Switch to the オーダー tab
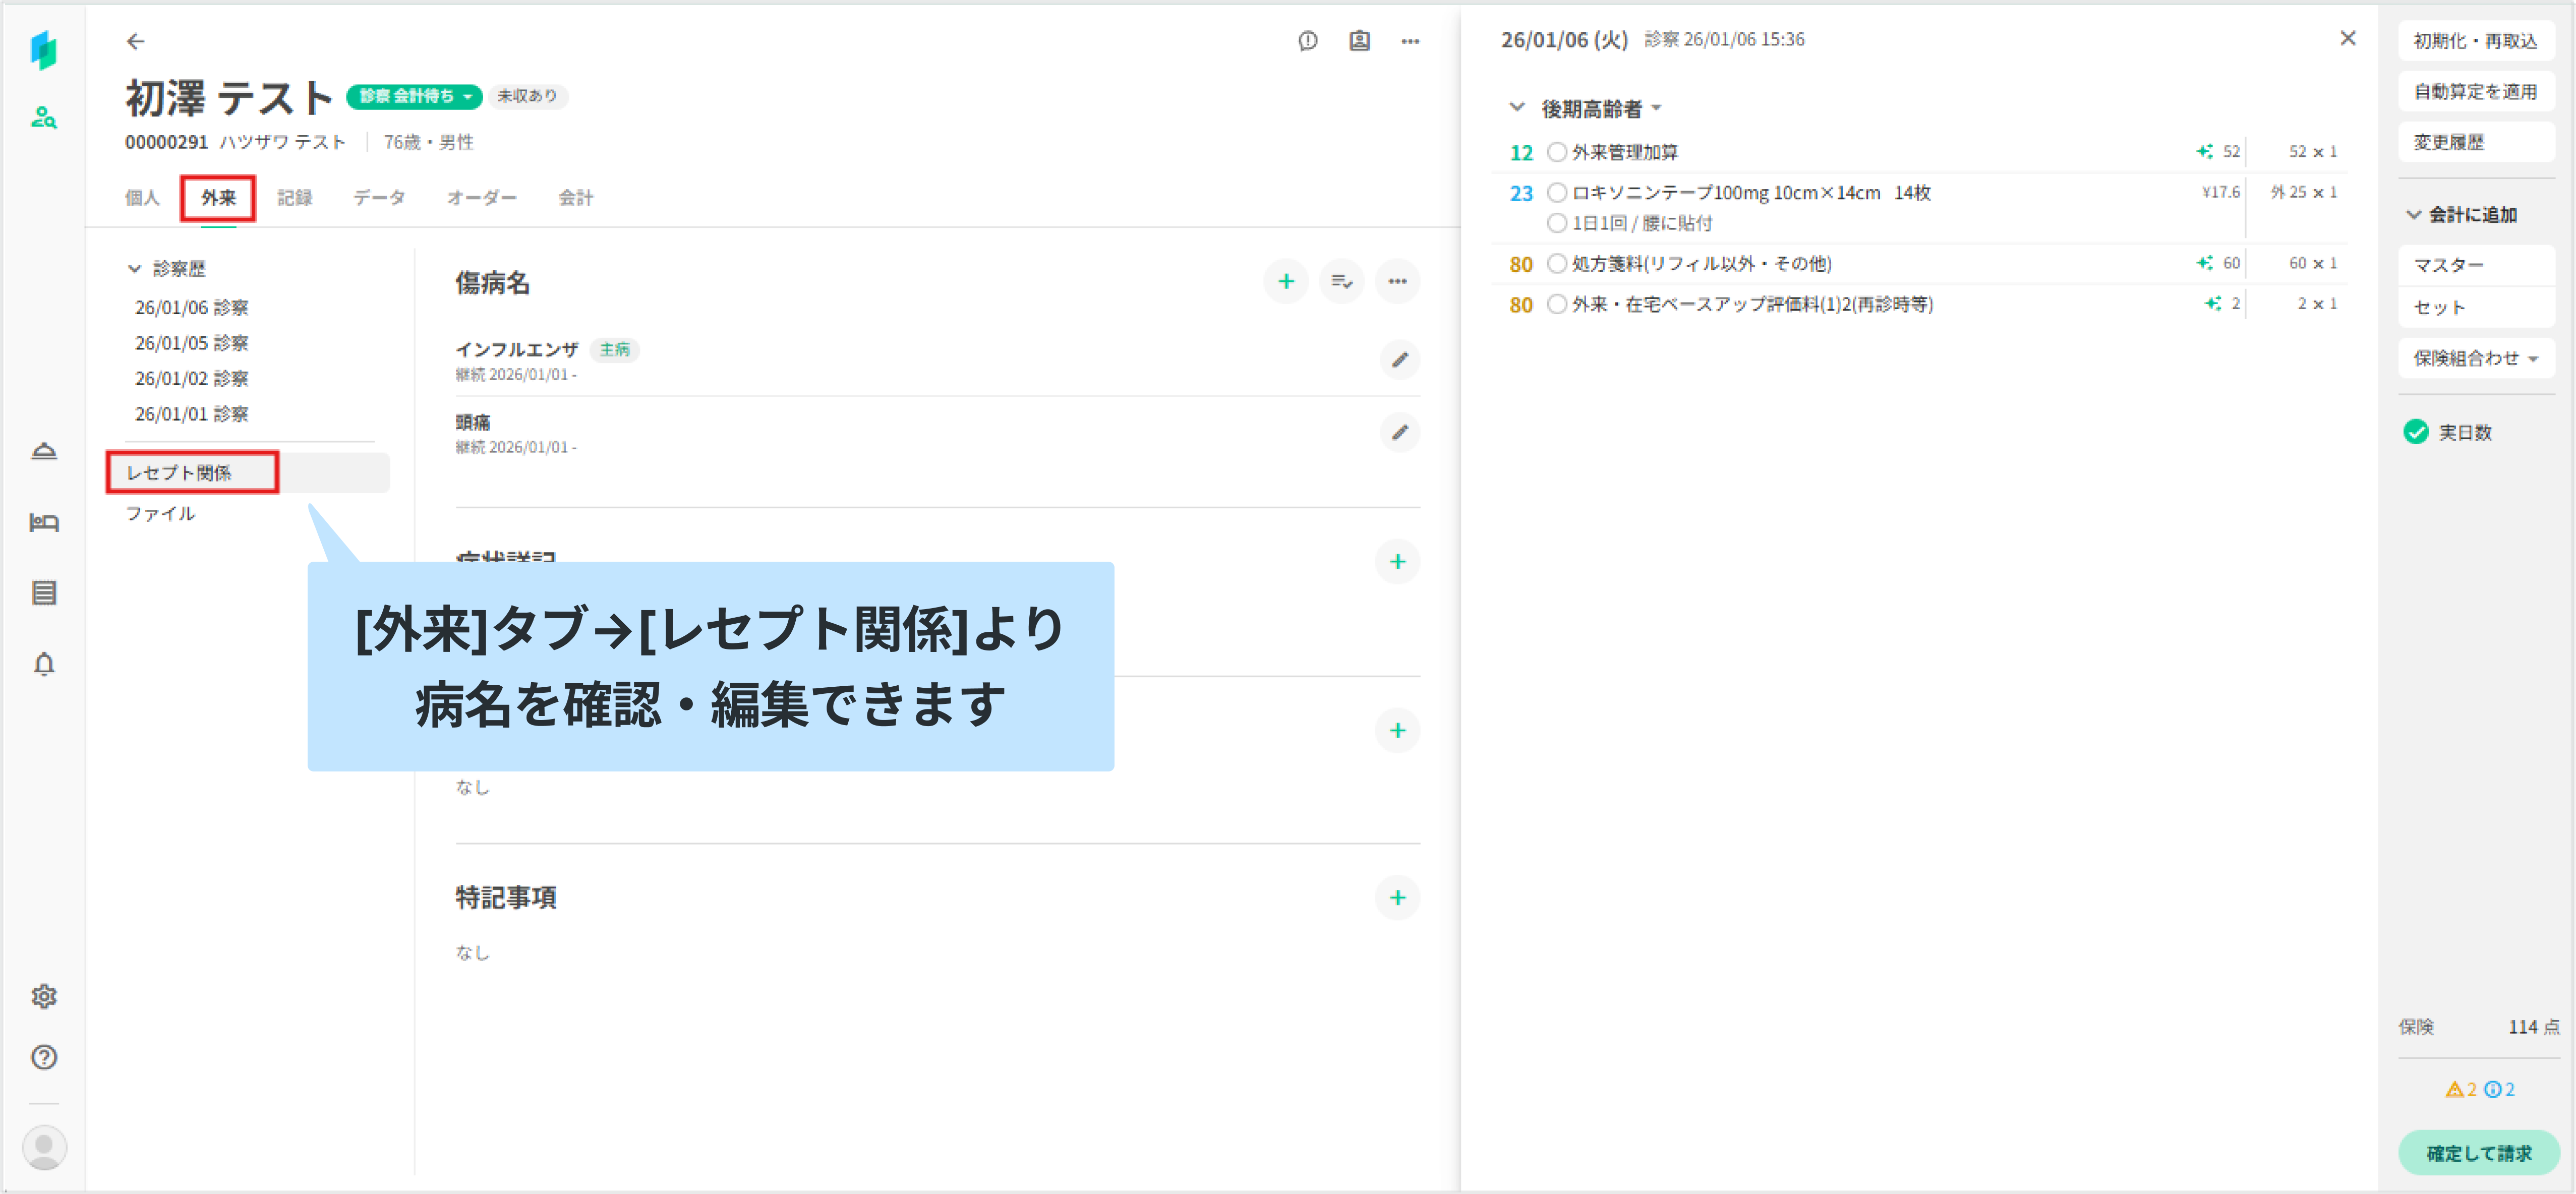Image resolution: width=2576 pixels, height=1194 pixels. (481, 198)
